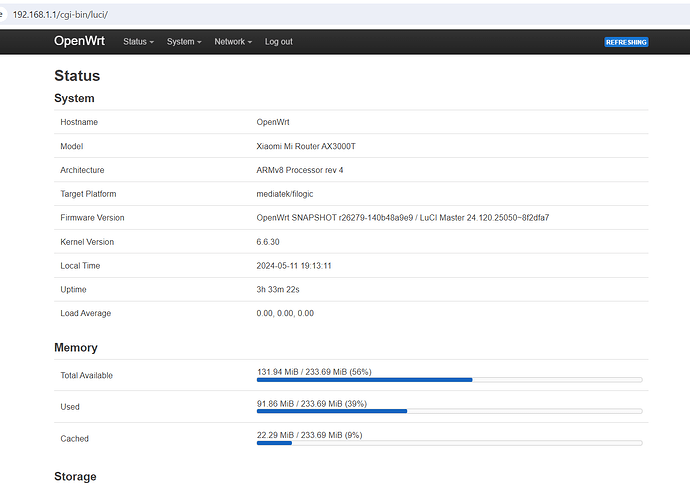This screenshot has width=690, height=486.
Task: Click the Storage section heading
Action: click(x=75, y=476)
